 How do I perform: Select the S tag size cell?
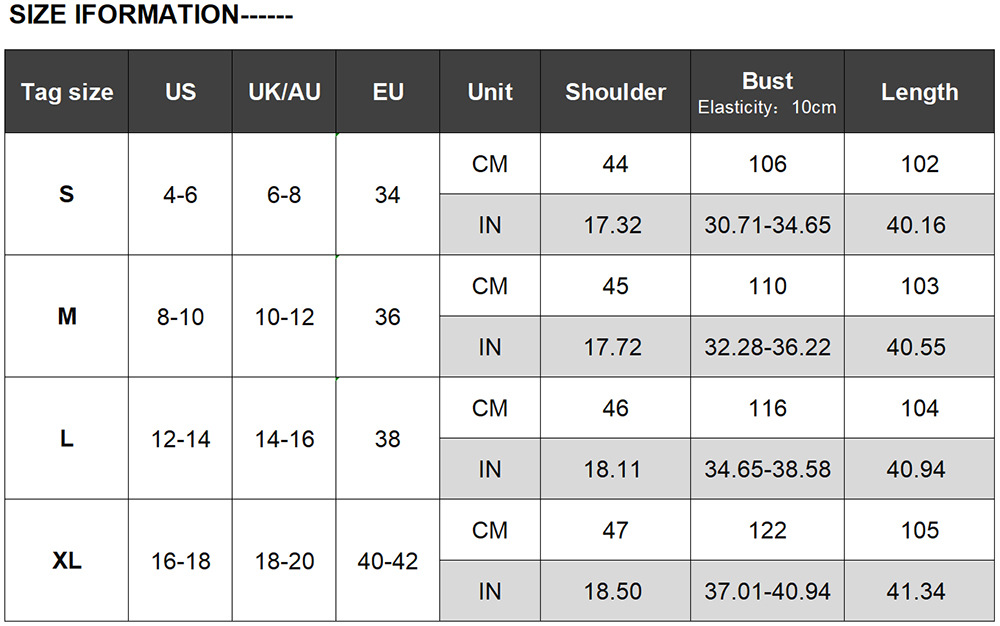point(67,194)
